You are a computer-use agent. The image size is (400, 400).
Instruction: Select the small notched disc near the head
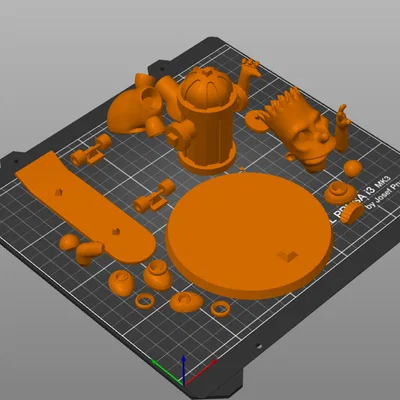click(x=257, y=121)
